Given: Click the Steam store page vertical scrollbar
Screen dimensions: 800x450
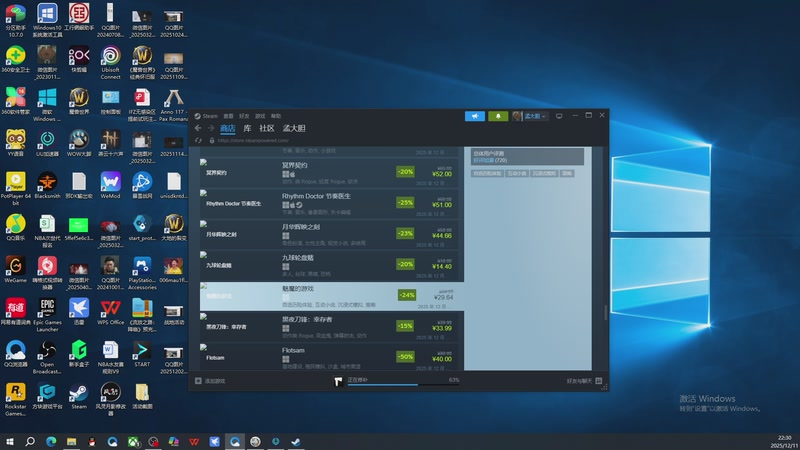Looking at the screenshot, I should (605, 312).
